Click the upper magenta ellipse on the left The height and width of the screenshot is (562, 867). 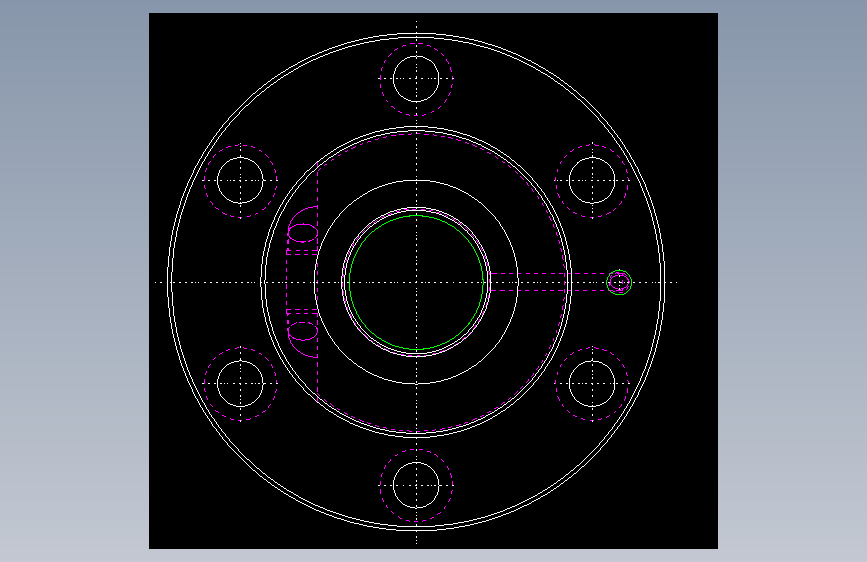coord(302,233)
